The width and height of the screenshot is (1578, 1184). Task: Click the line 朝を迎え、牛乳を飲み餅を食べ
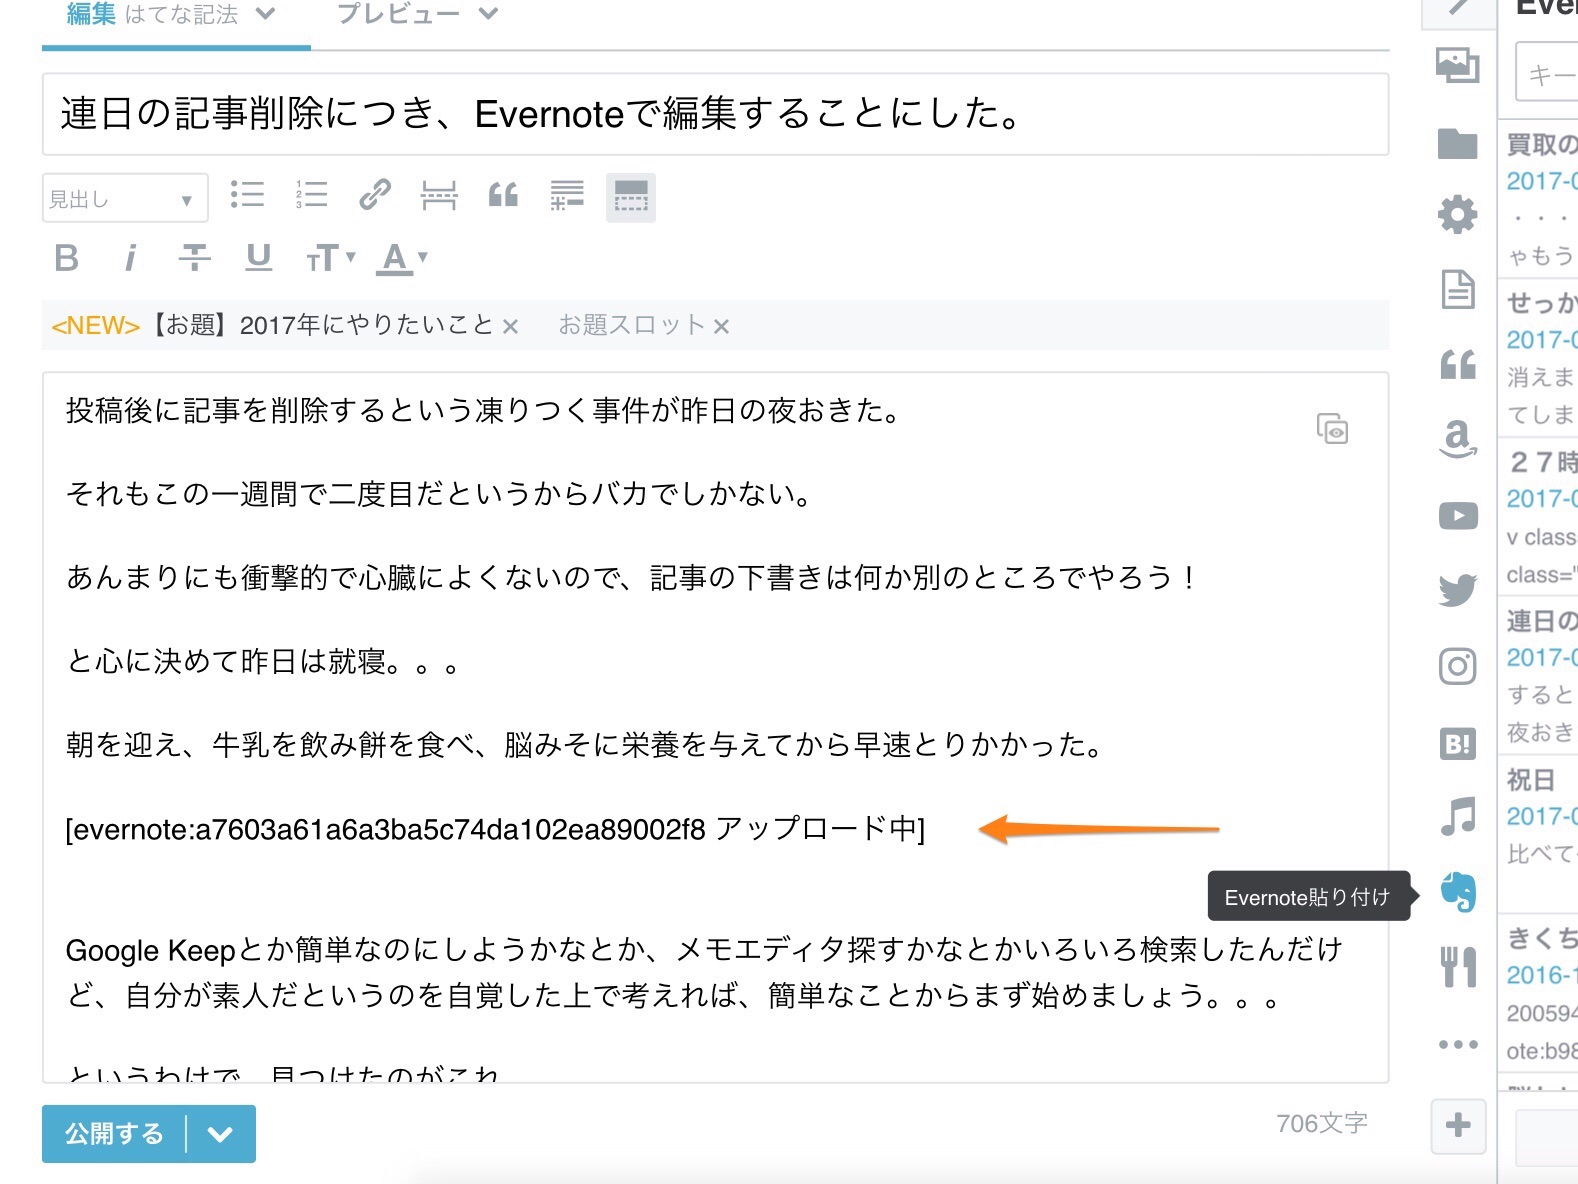(584, 745)
